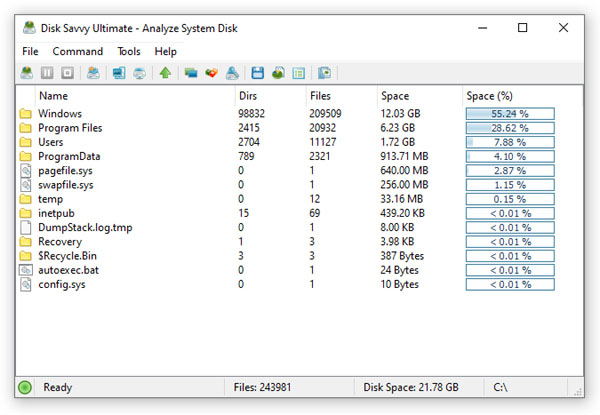
Task: Click the computer and server toolbar icon
Action: click(x=119, y=73)
